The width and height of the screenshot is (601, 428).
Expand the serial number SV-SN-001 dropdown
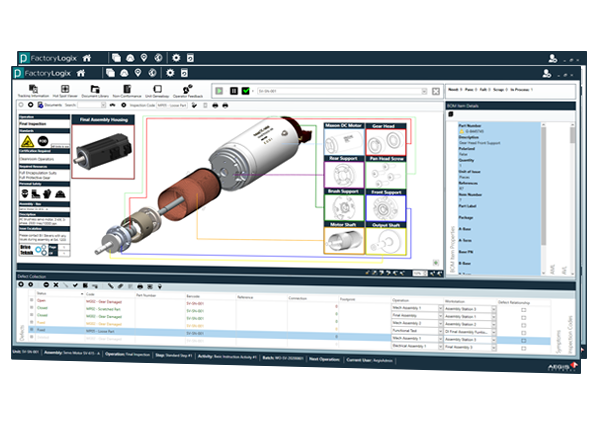coord(424,91)
